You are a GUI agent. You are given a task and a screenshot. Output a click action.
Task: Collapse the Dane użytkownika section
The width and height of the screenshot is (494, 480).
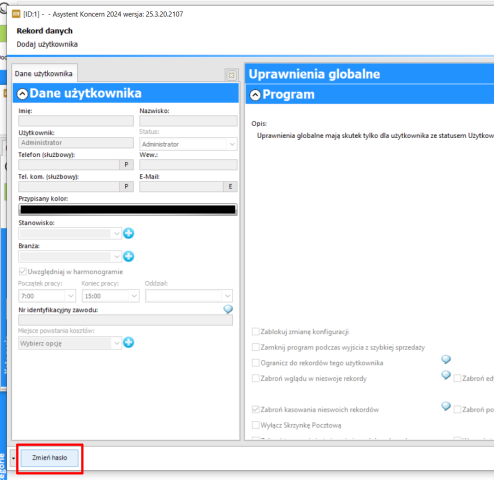22,94
